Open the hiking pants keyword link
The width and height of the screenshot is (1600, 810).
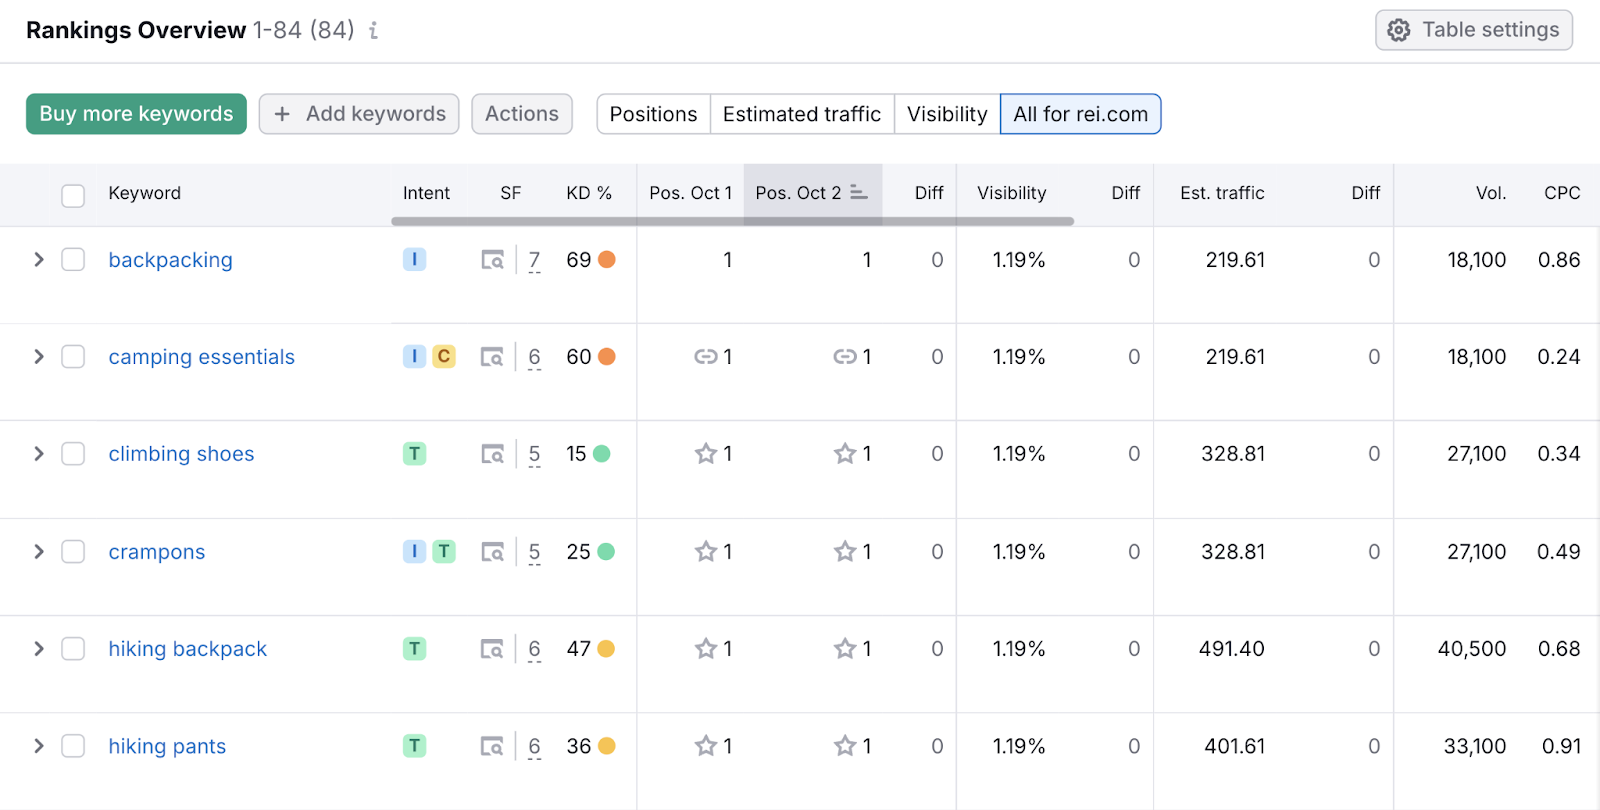167,746
